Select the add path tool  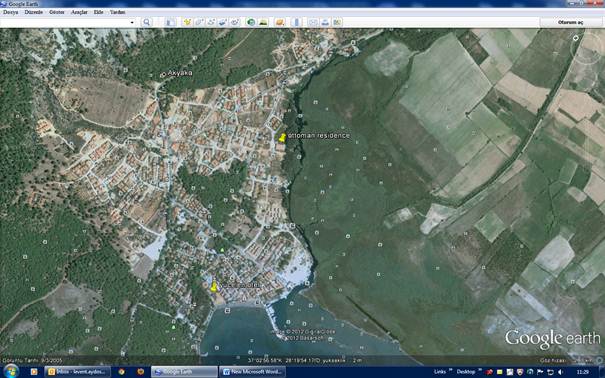point(211,22)
